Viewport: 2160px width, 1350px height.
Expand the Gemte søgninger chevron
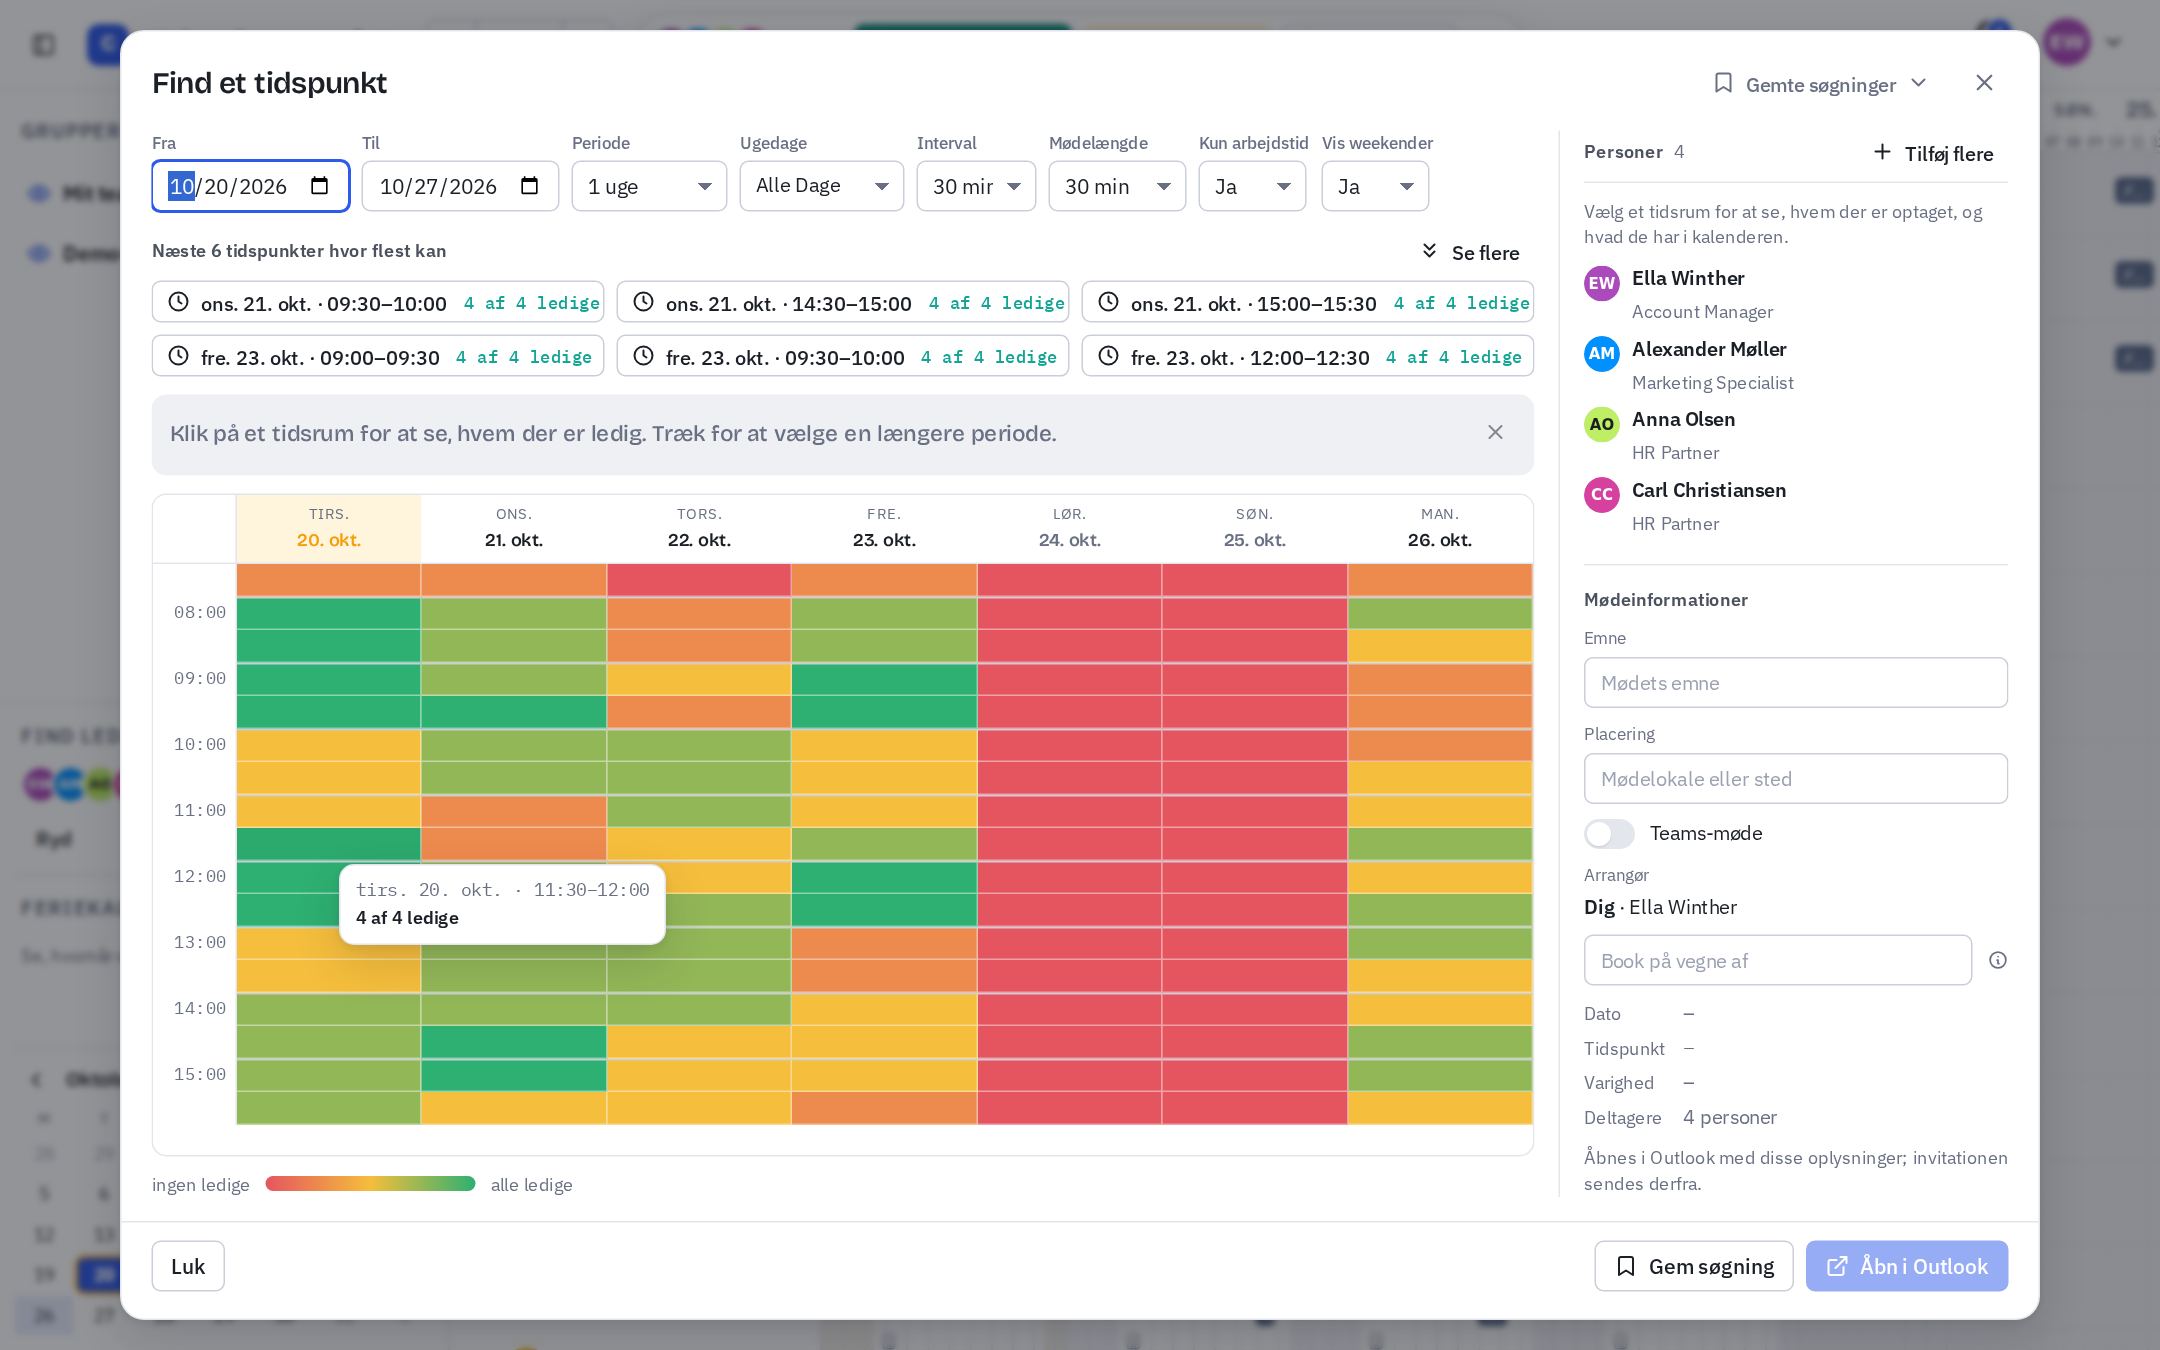1918,83
